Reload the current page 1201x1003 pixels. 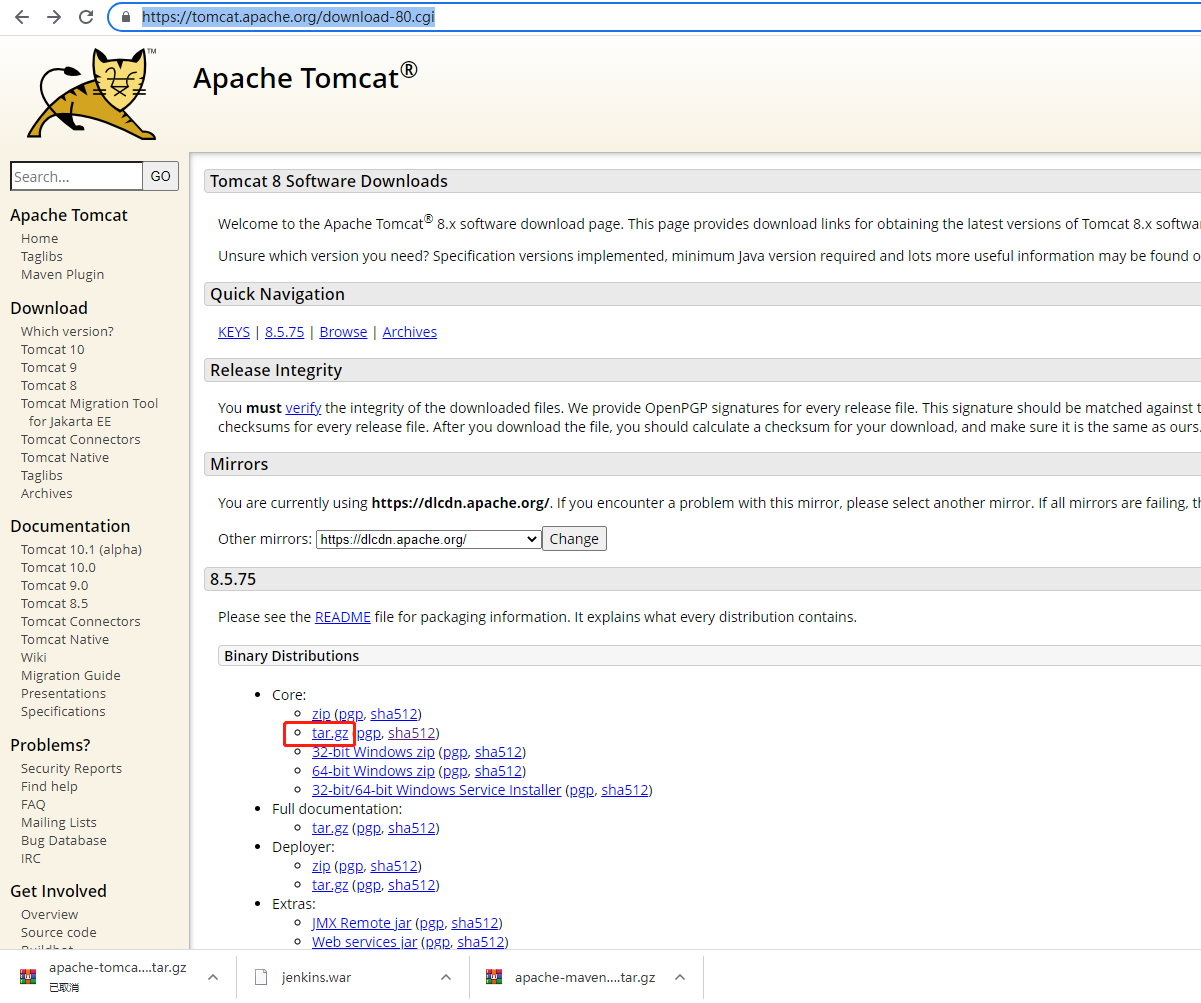86,16
